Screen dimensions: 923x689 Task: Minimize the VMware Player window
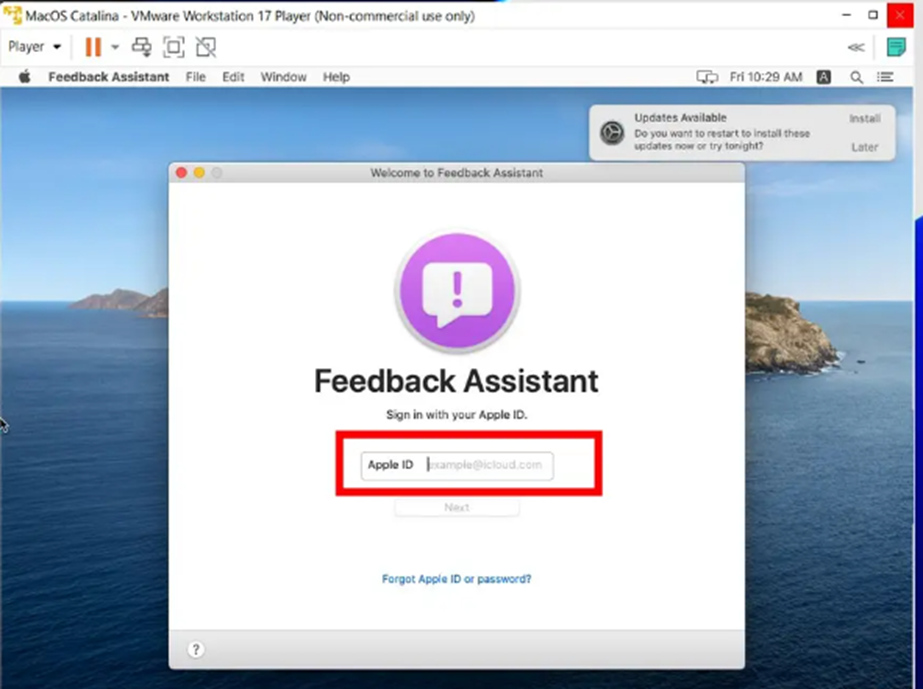point(846,15)
